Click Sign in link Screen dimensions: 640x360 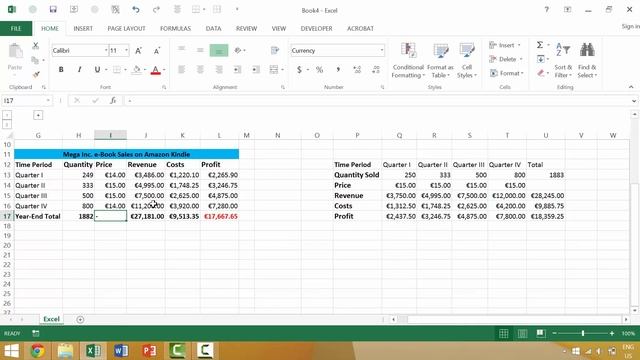click(x=630, y=26)
